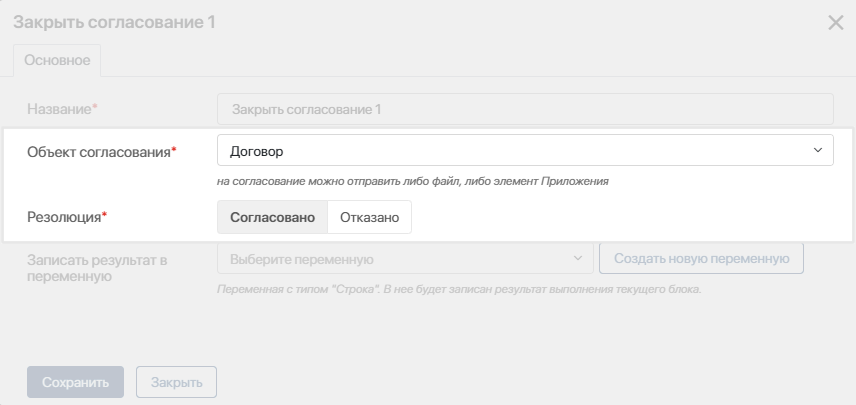856x405 pixels.
Task: Open the Выберите переменную dropdown
Action: coord(405,259)
